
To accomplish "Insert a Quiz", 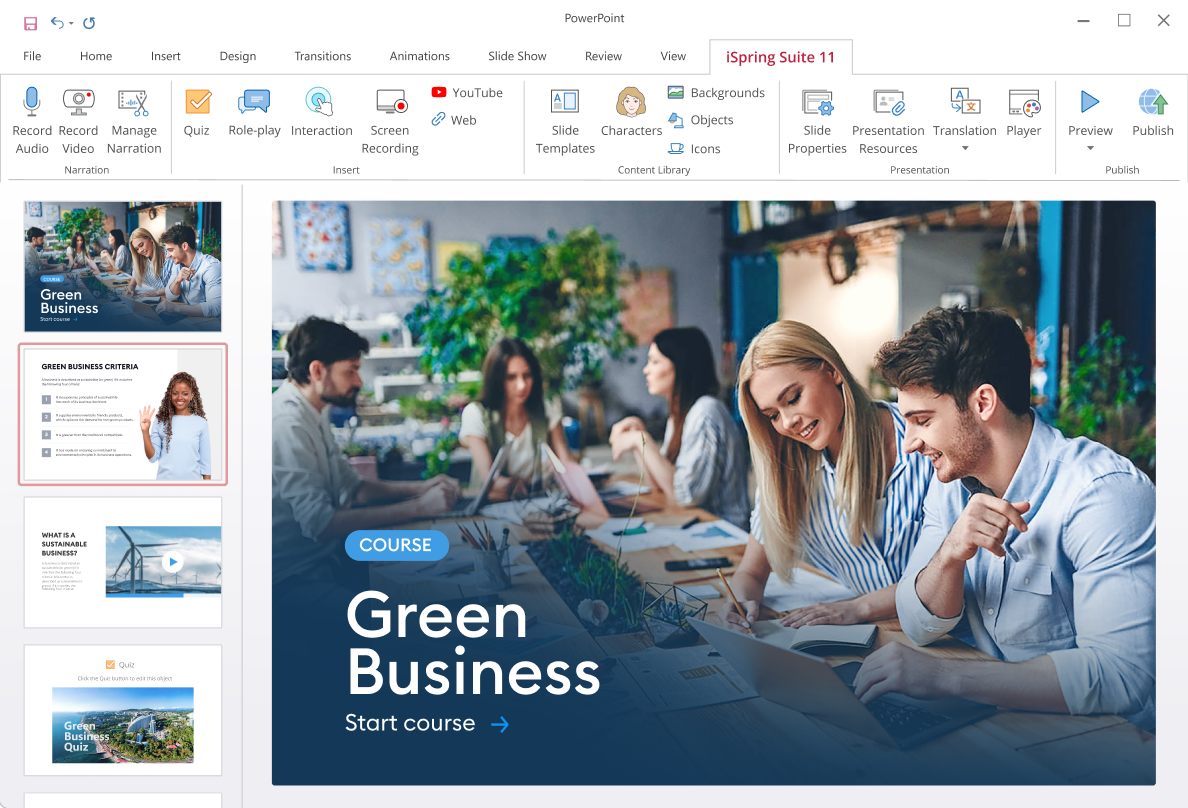I will click(x=197, y=120).
